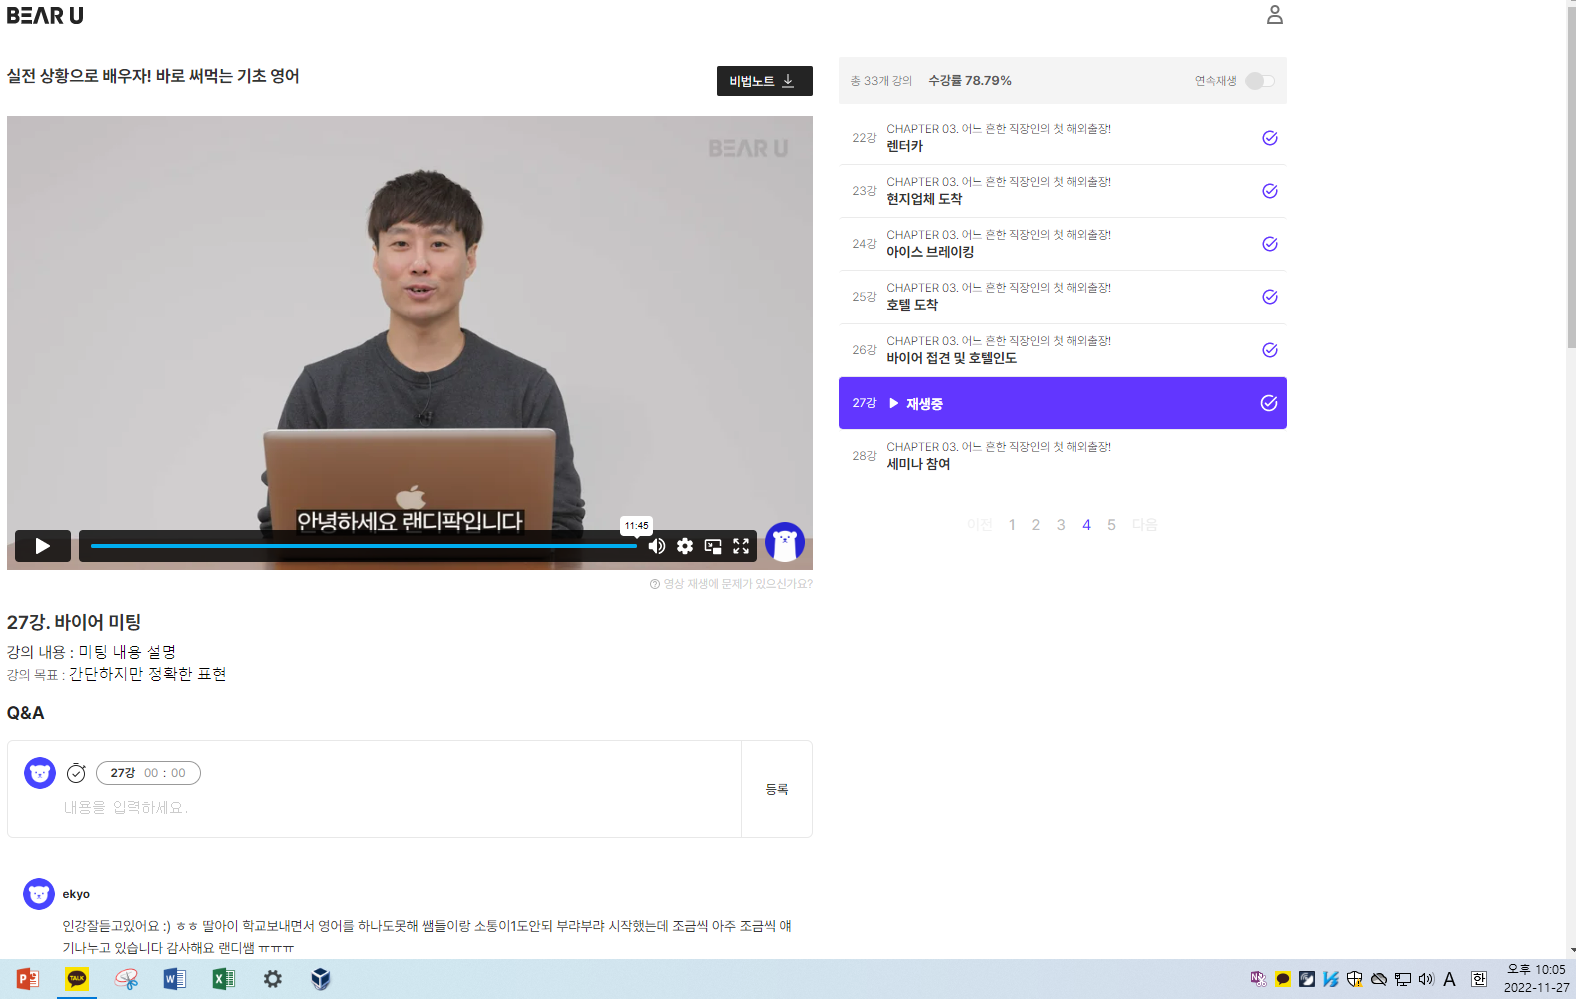Click completion check on 27강 재생중 row
The width and height of the screenshot is (1576, 999).
click(x=1269, y=403)
